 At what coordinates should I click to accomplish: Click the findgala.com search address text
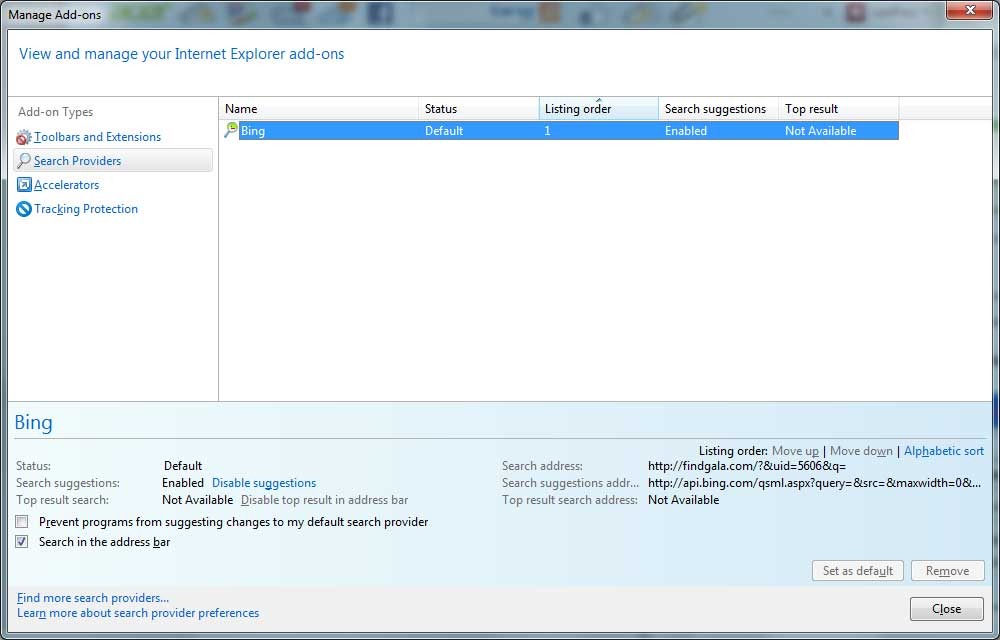coord(747,466)
